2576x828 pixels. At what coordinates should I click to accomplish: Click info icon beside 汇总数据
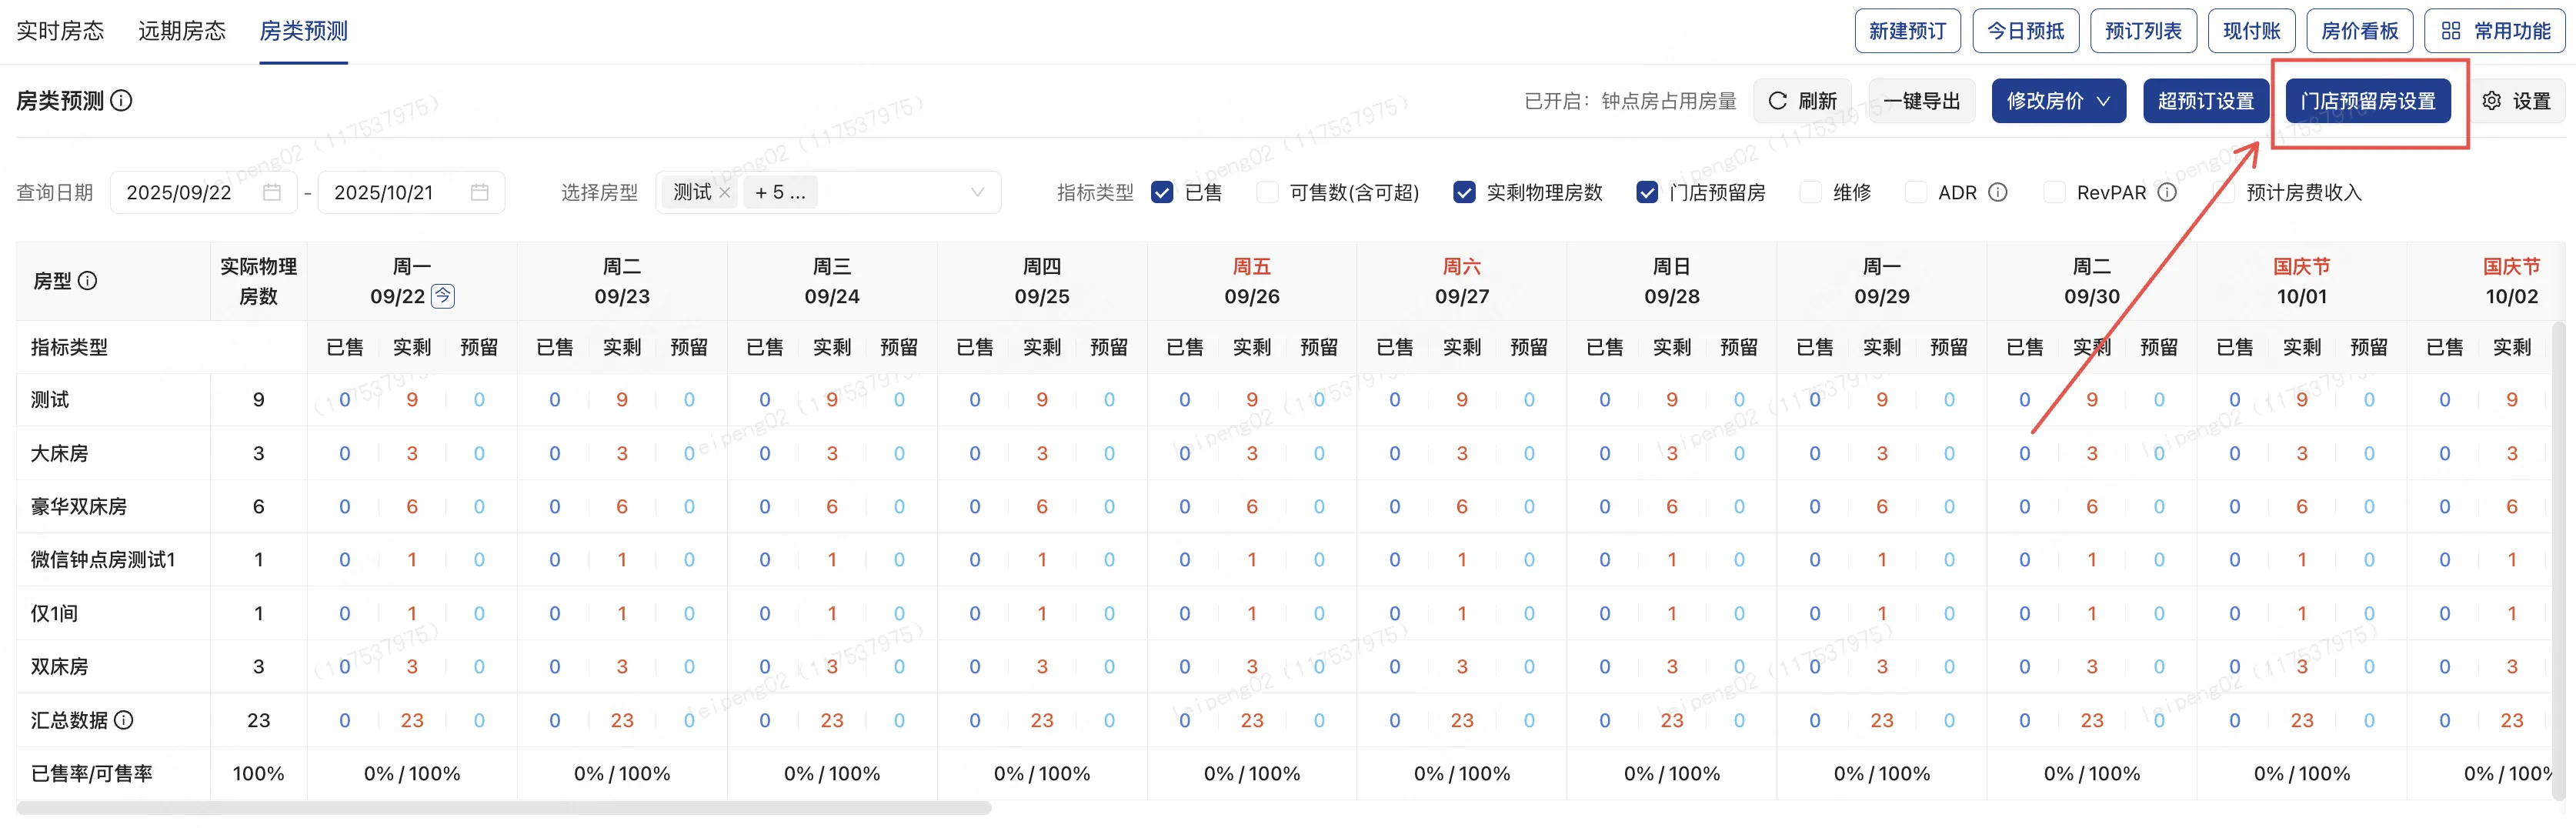click(124, 720)
